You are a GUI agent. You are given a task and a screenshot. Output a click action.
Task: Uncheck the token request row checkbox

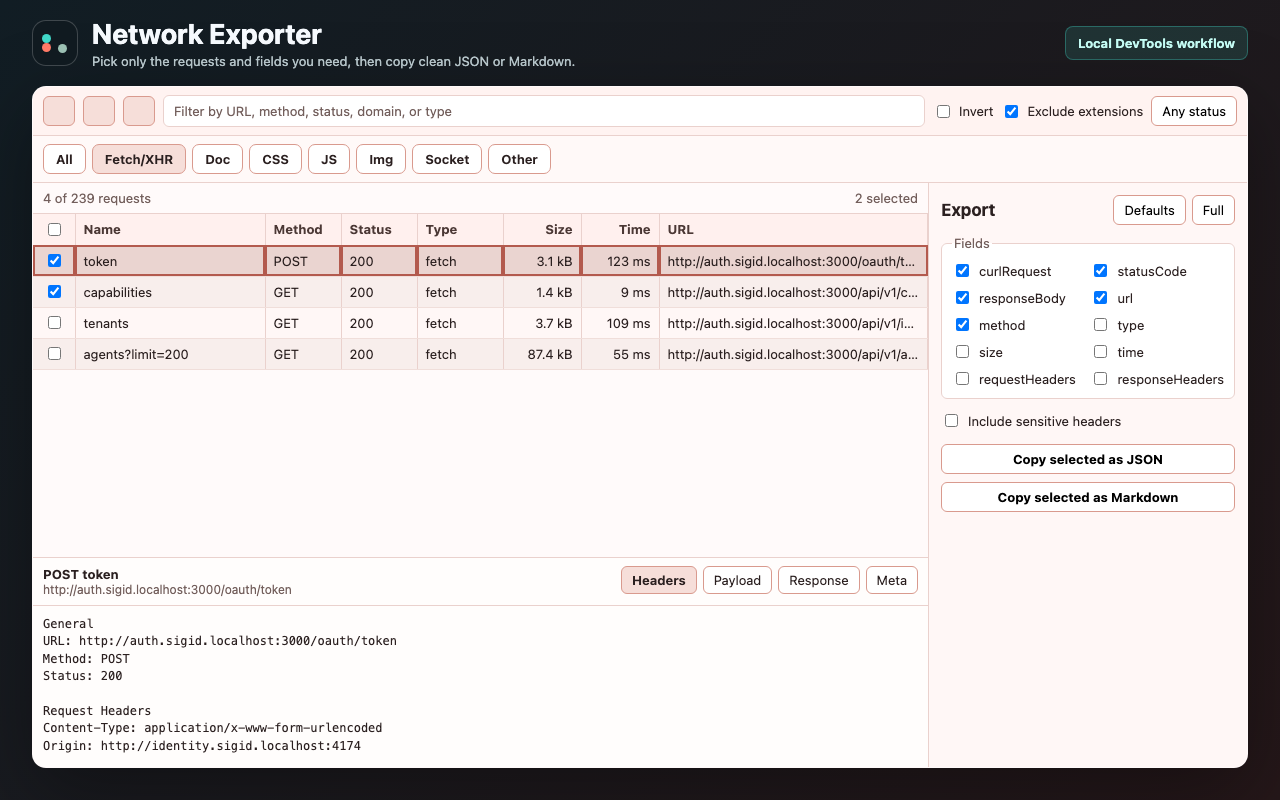[55, 260]
